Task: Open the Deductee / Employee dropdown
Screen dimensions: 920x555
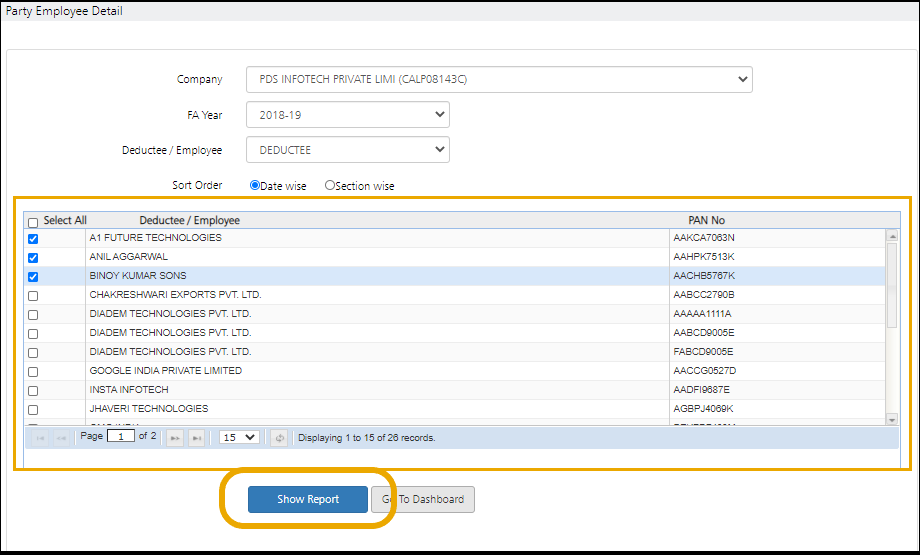Action: click(x=348, y=150)
